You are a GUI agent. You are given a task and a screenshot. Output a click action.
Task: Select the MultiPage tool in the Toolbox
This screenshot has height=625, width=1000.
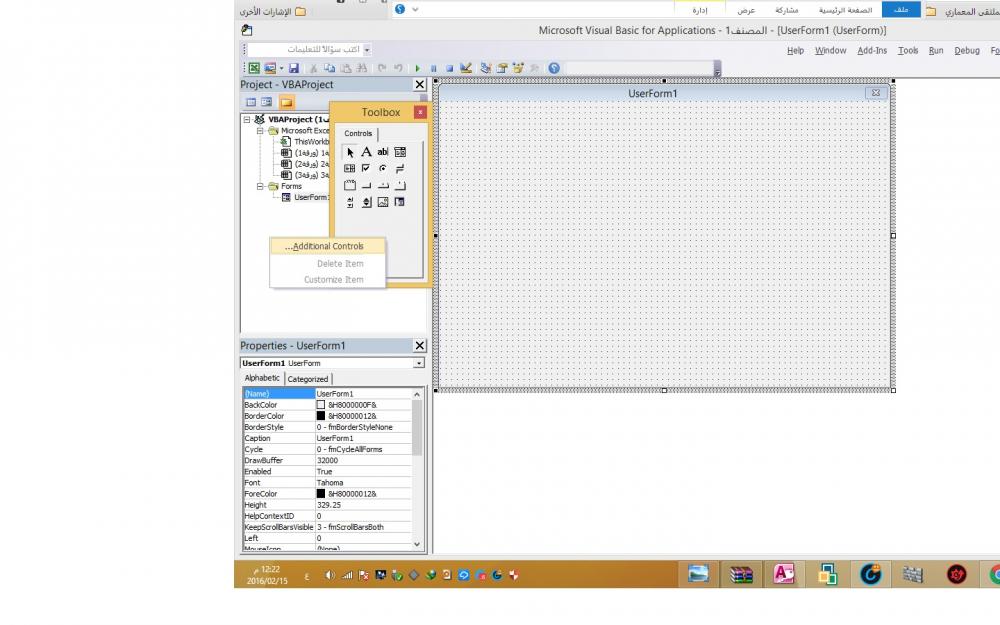[400, 186]
